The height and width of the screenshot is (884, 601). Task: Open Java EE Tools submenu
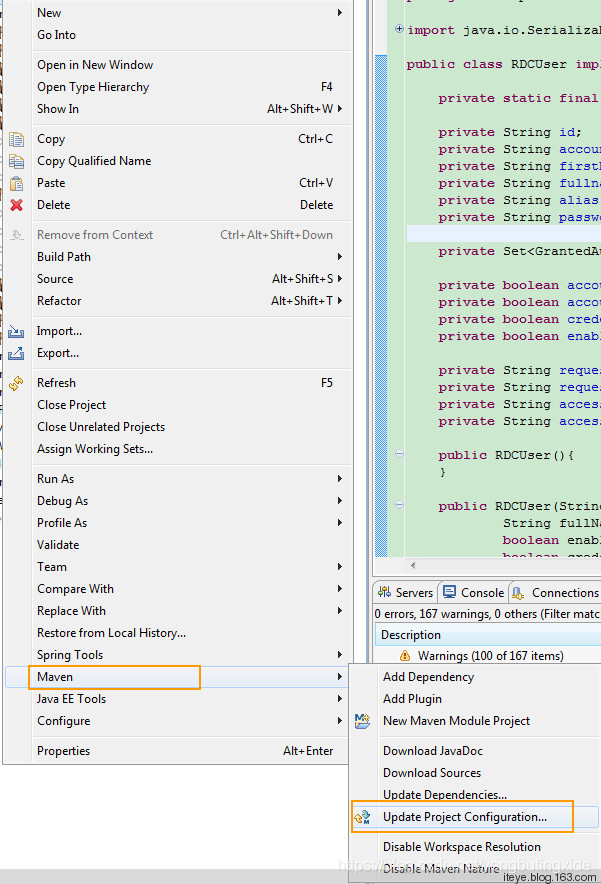[x=178, y=699]
